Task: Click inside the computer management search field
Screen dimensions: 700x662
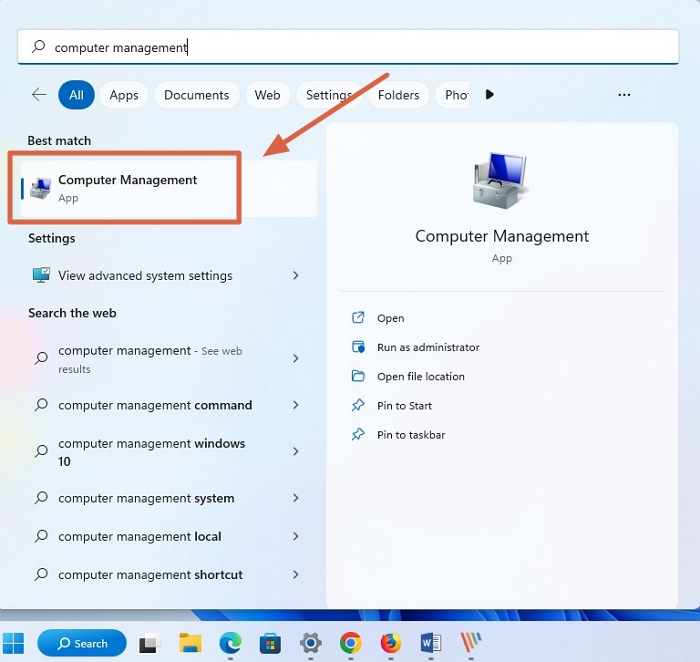Action: pyautogui.click(x=348, y=47)
